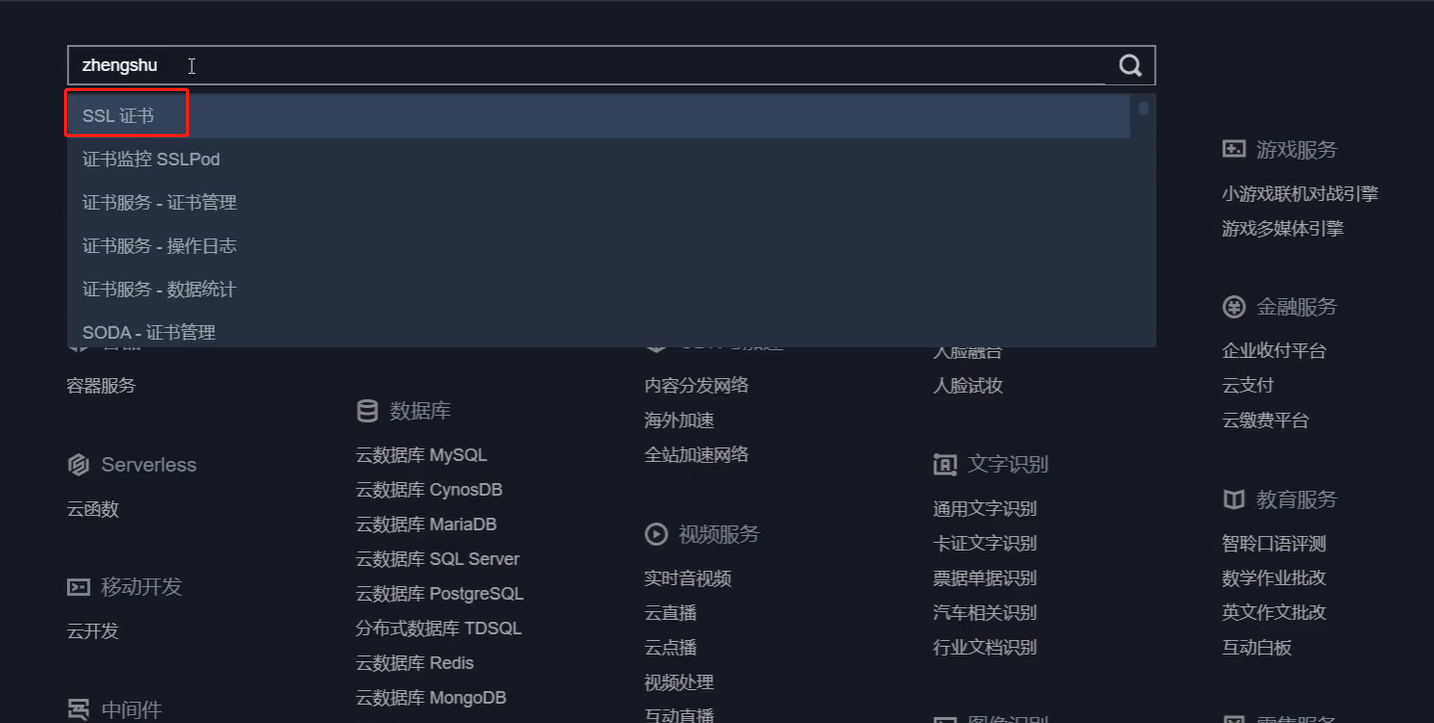Viewport: 1434px width, 723px height.
Task: Select 证书服务 - 数据统计 suggestion
Action: [599, 289]
